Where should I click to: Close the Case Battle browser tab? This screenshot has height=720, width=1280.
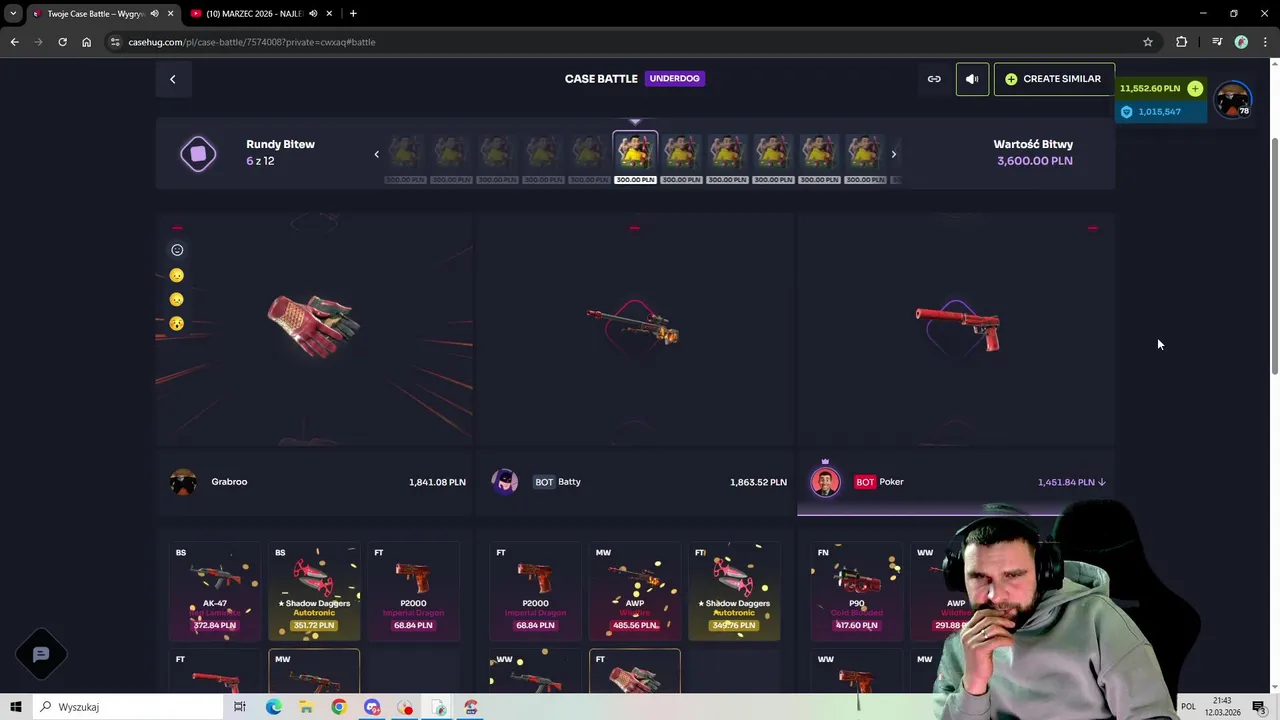170,14
